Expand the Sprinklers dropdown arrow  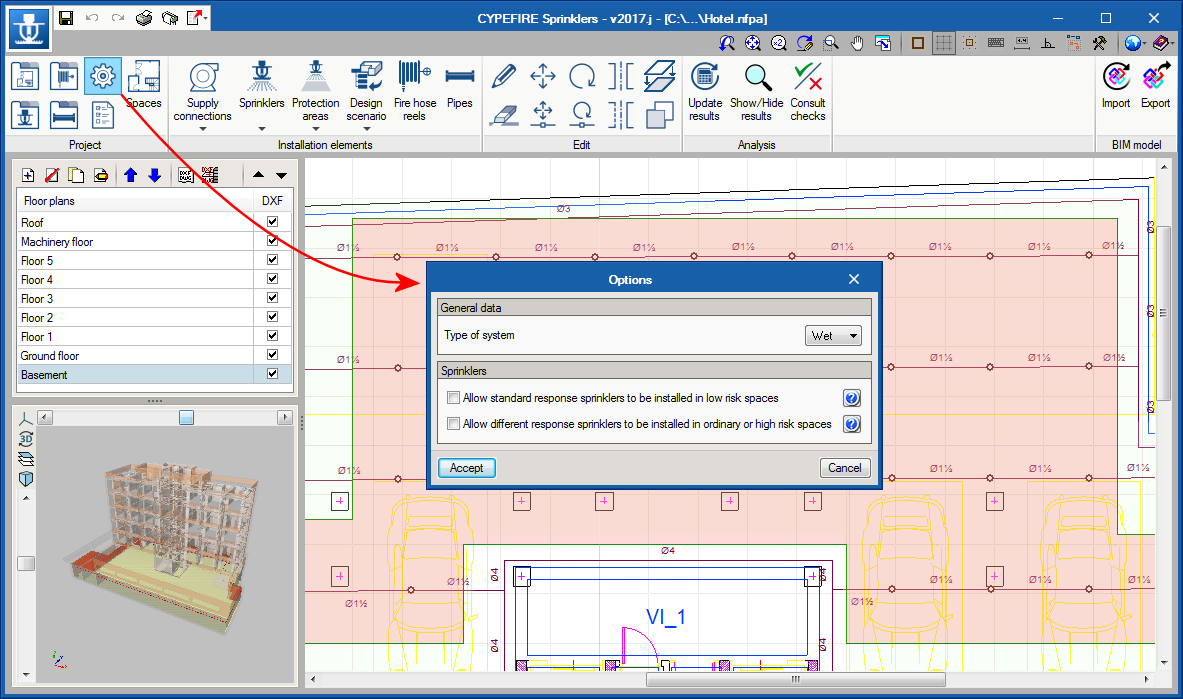262,128
